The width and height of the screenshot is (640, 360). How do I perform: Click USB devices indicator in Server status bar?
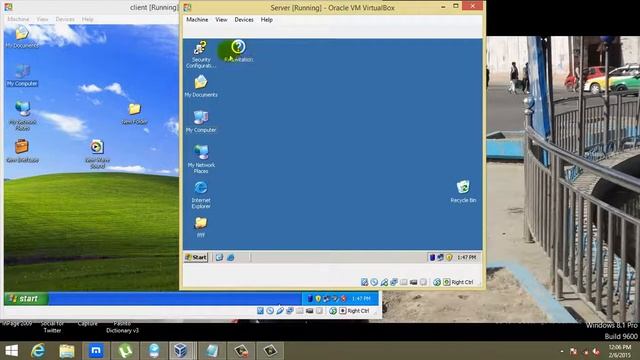click(x=384, y=282)
